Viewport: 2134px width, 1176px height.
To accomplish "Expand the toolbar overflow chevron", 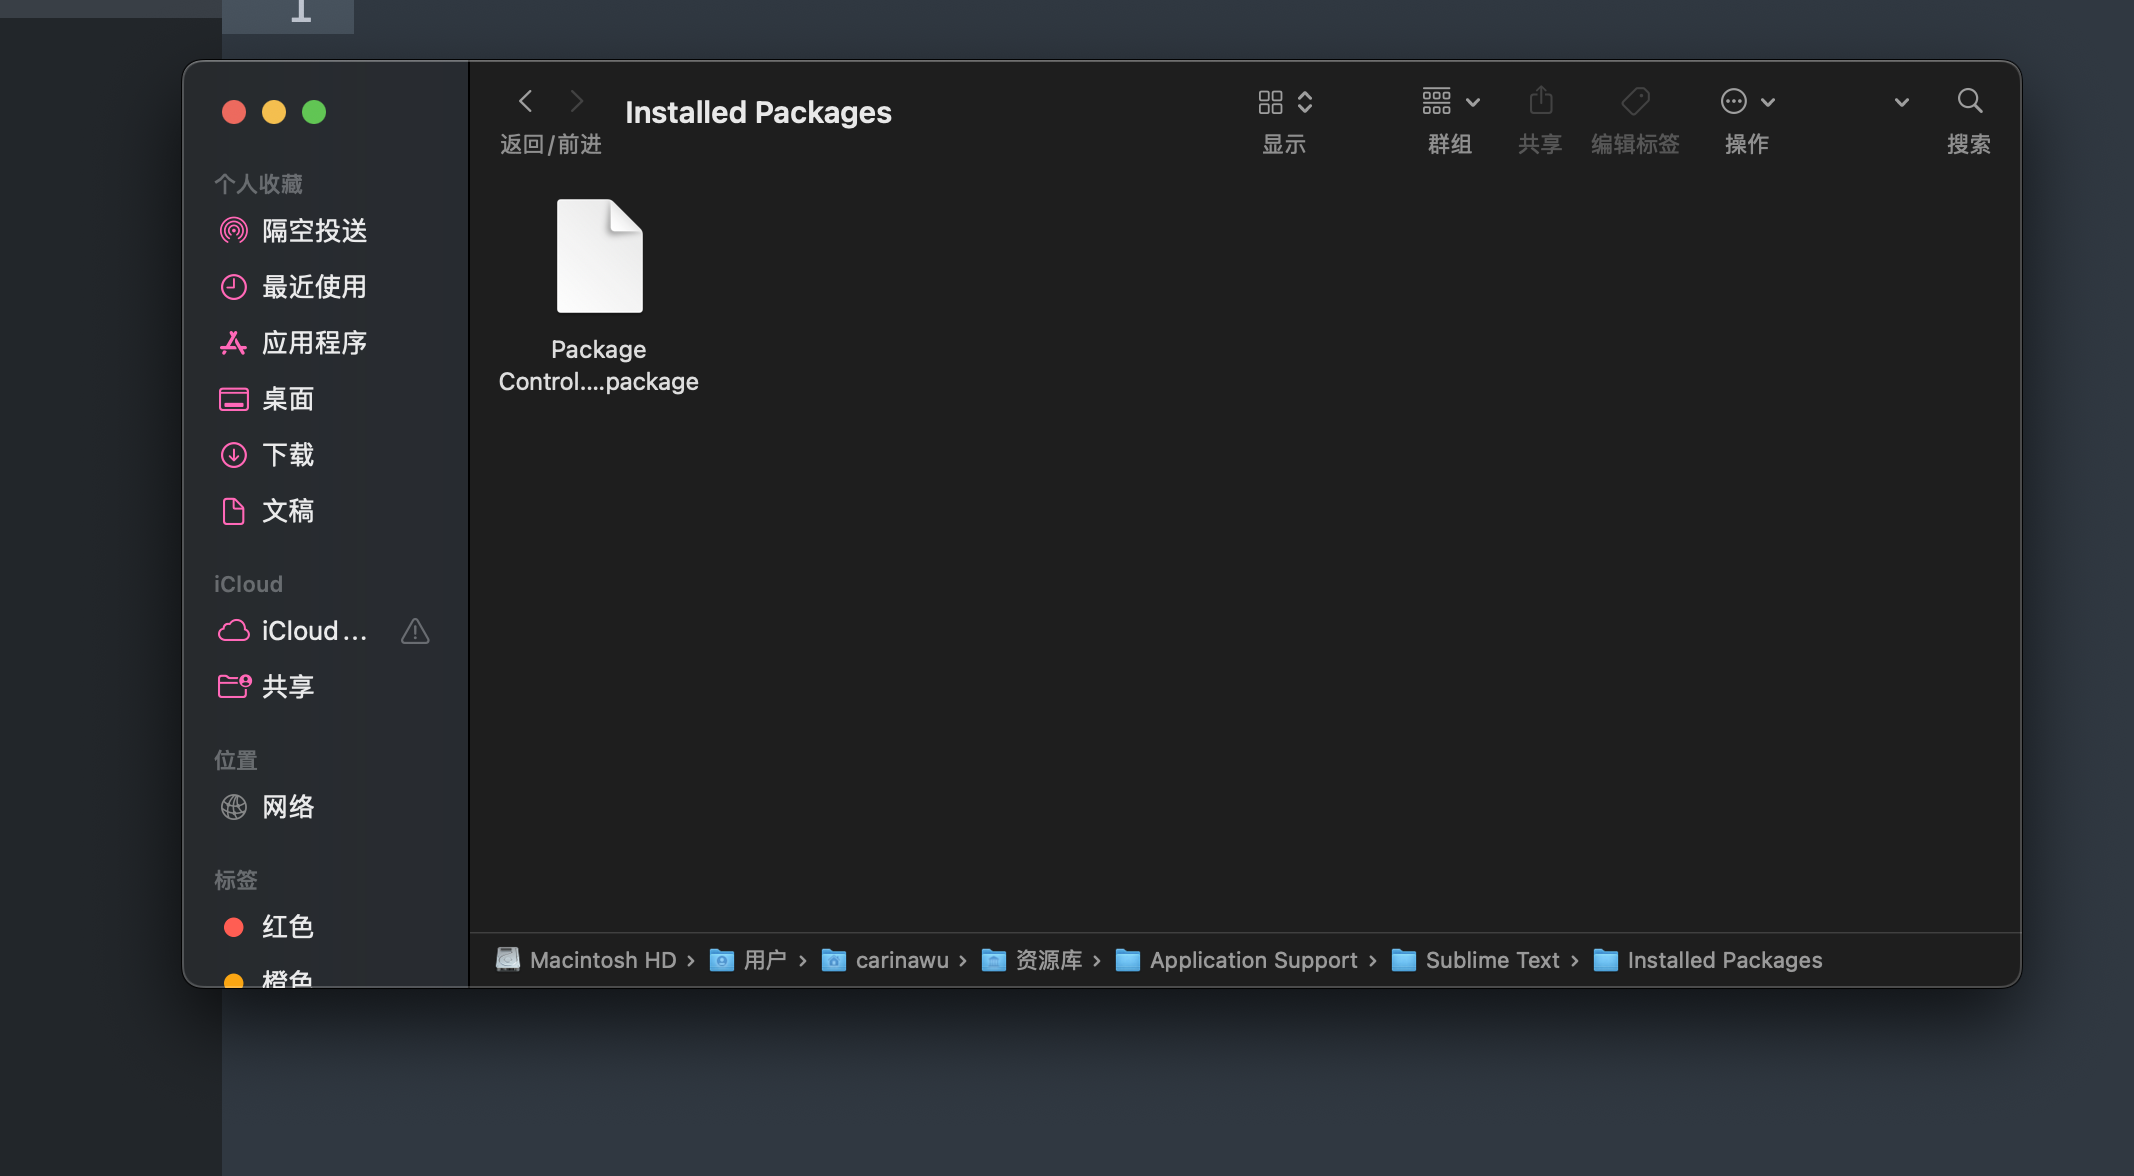I will (1901, 102).
